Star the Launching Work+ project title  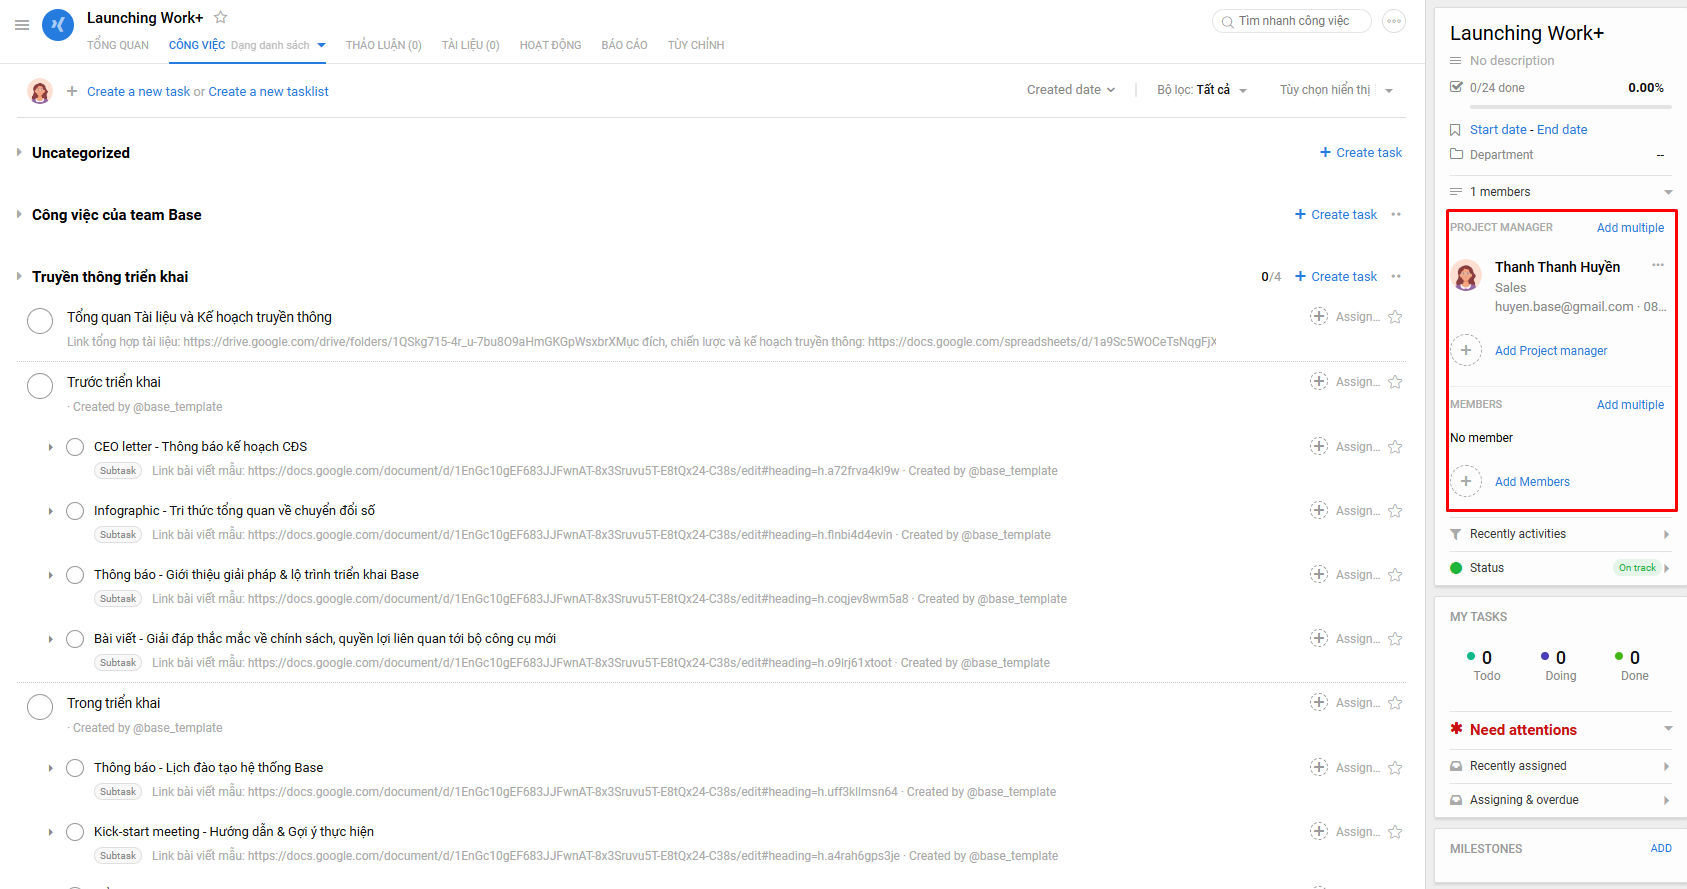click(x=221, y=17)
